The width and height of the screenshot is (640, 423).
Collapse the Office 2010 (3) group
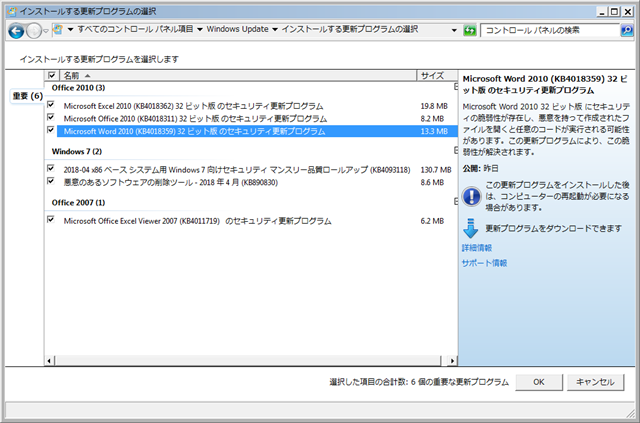(x=456, y=87)
